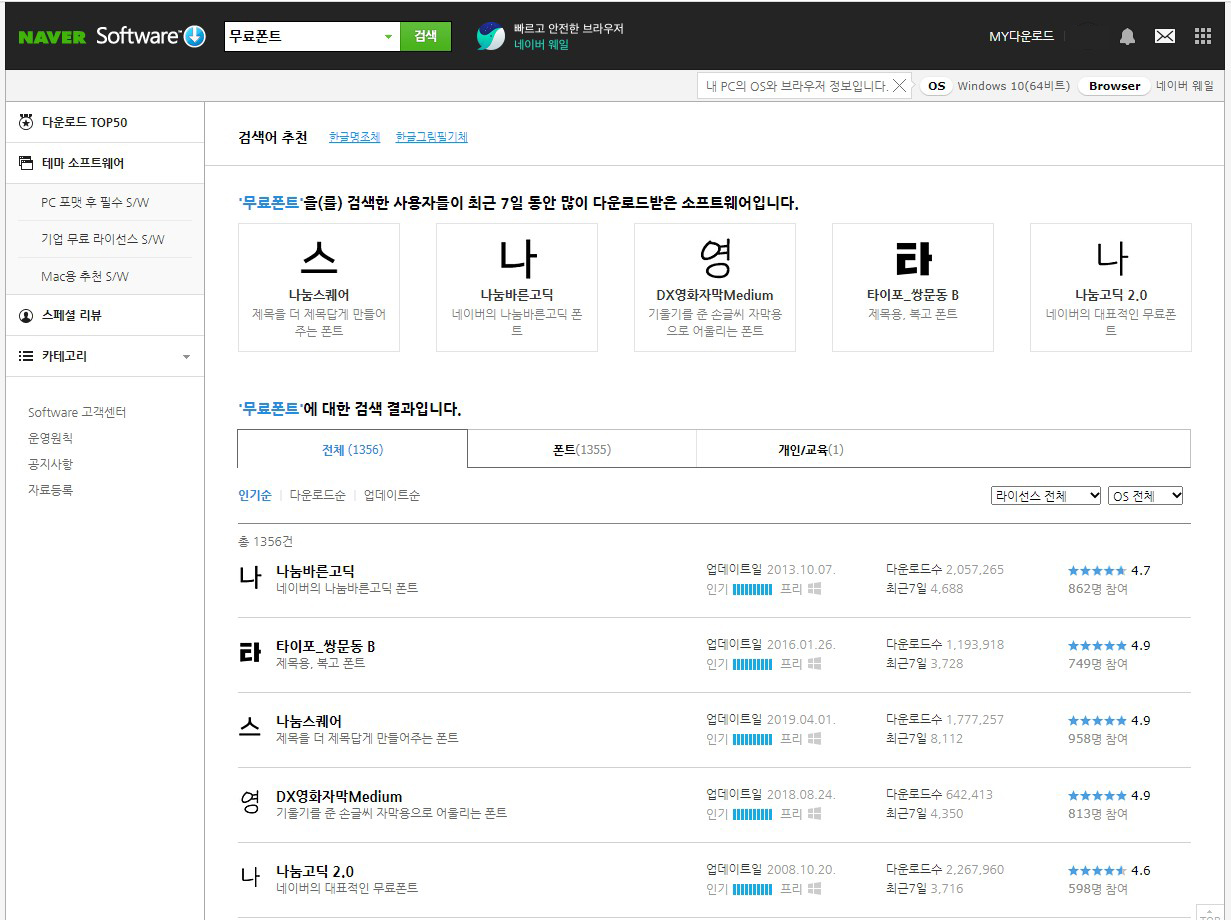
Task: Open the mail envelope icon
Action: pos(1165,36)
